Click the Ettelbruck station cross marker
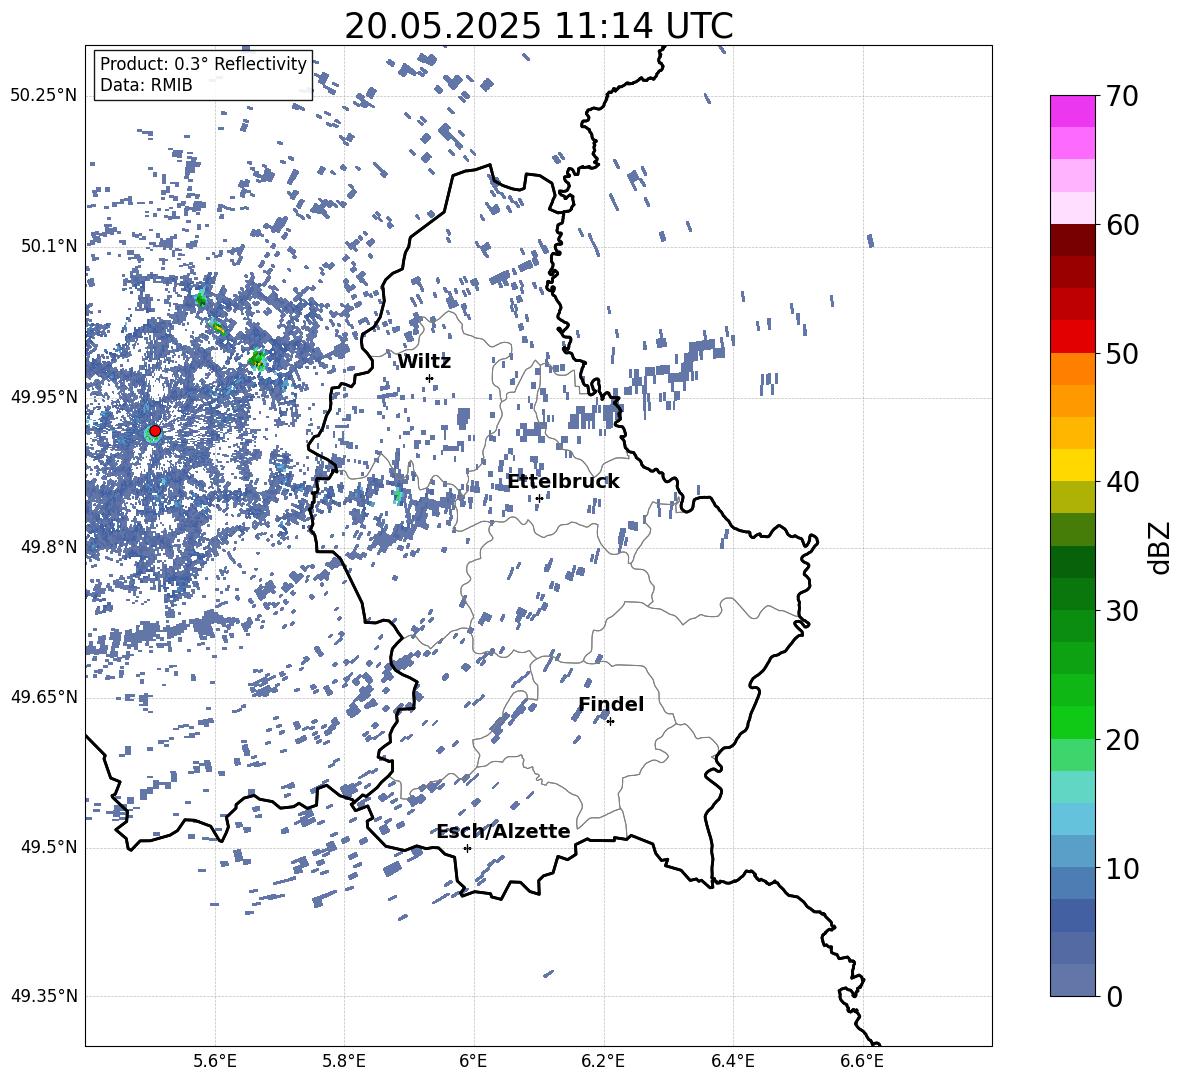This screenshot has width=1184, height=1081. coord(539,498)
